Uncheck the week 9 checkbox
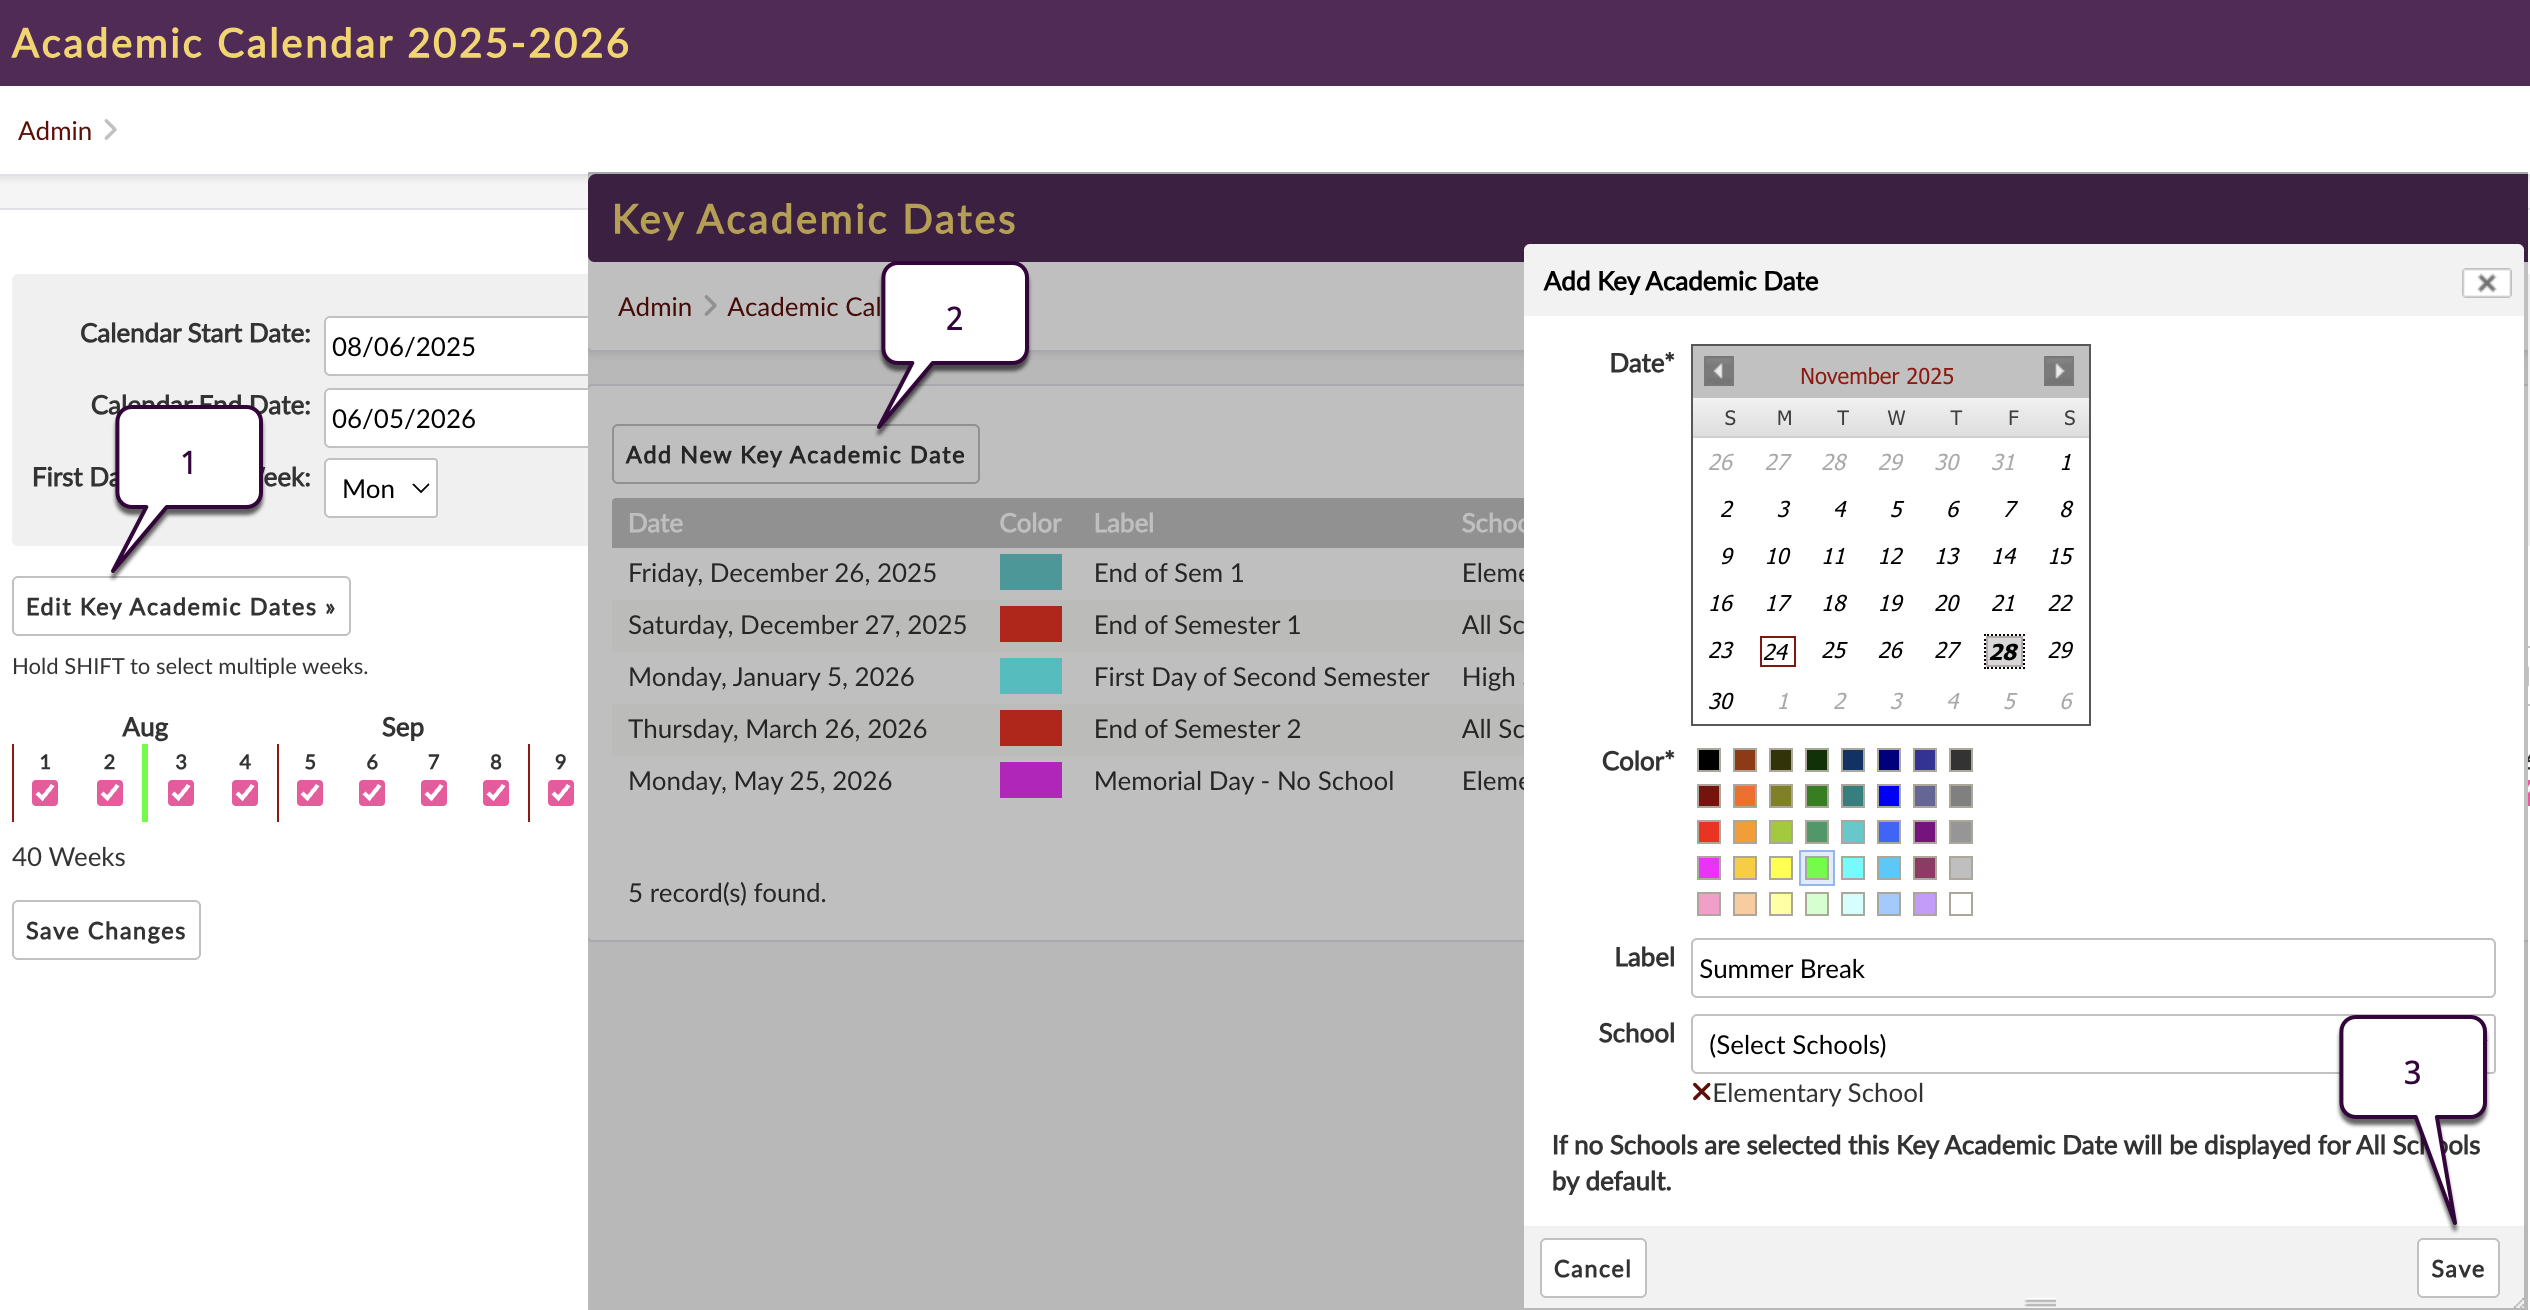Screen dimensions: 2530x1310 (561, 793)
